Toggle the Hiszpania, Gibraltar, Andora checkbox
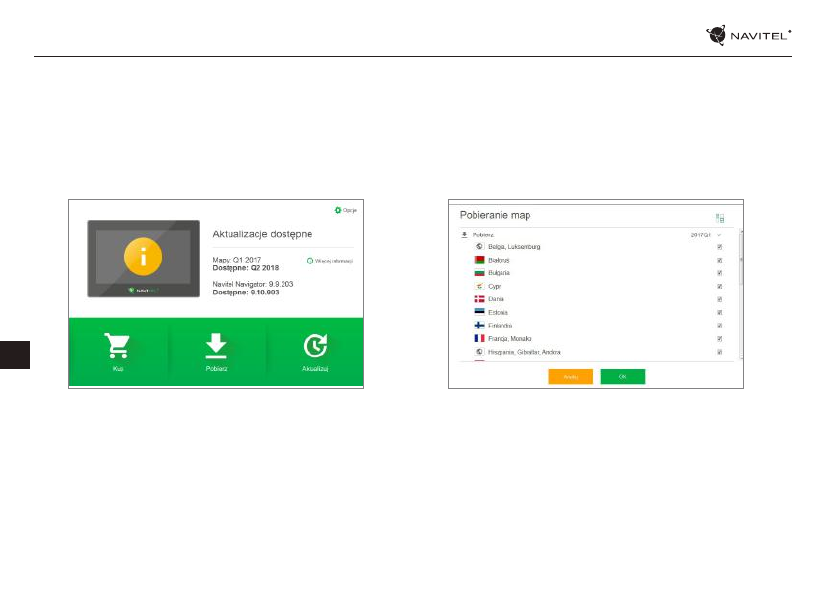 coord(719,352)
